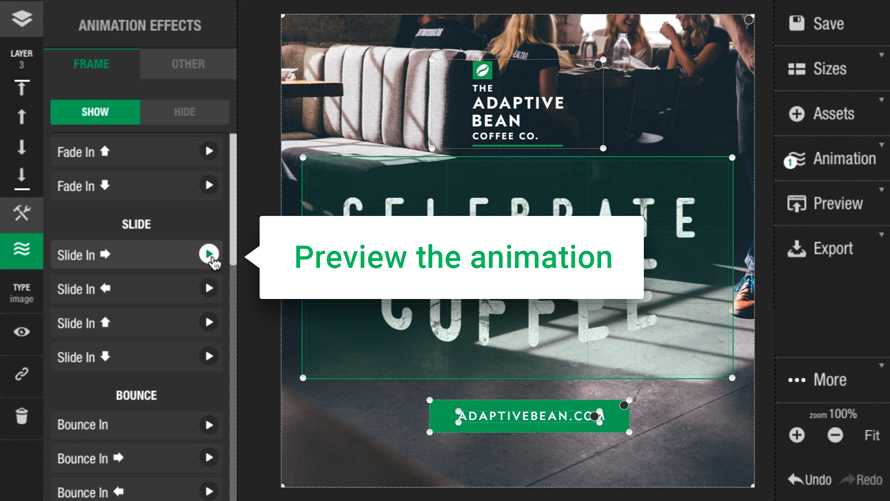890x501 pixels.
Task: Choose Slide In up effect
Action: [136, 323]
